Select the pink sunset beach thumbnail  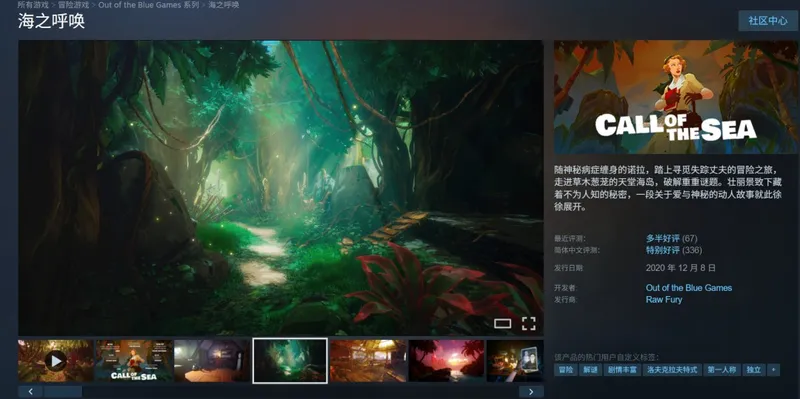pyautogui.click(x=446, y=361)
